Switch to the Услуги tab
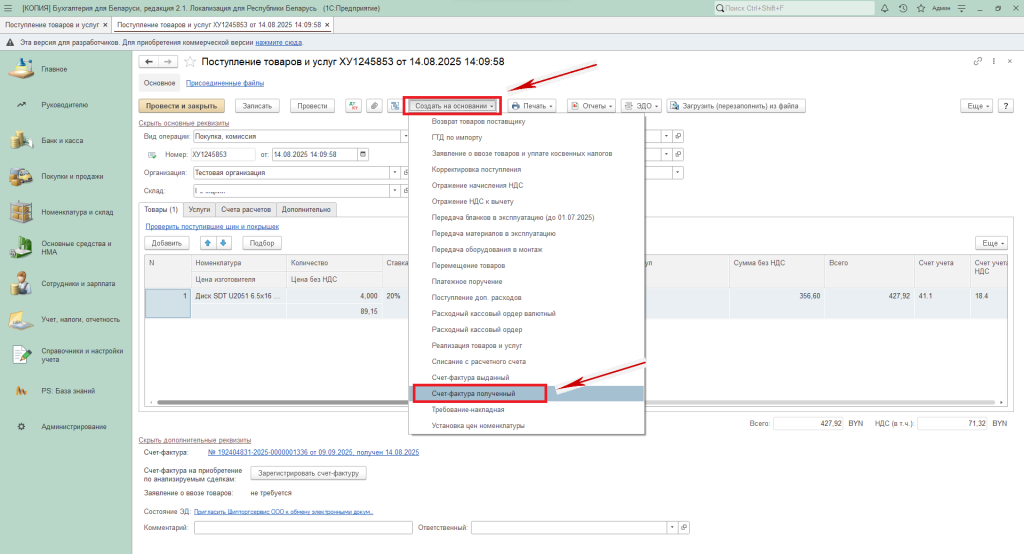This screenshot has width=1024, height=554. point(199,210)
